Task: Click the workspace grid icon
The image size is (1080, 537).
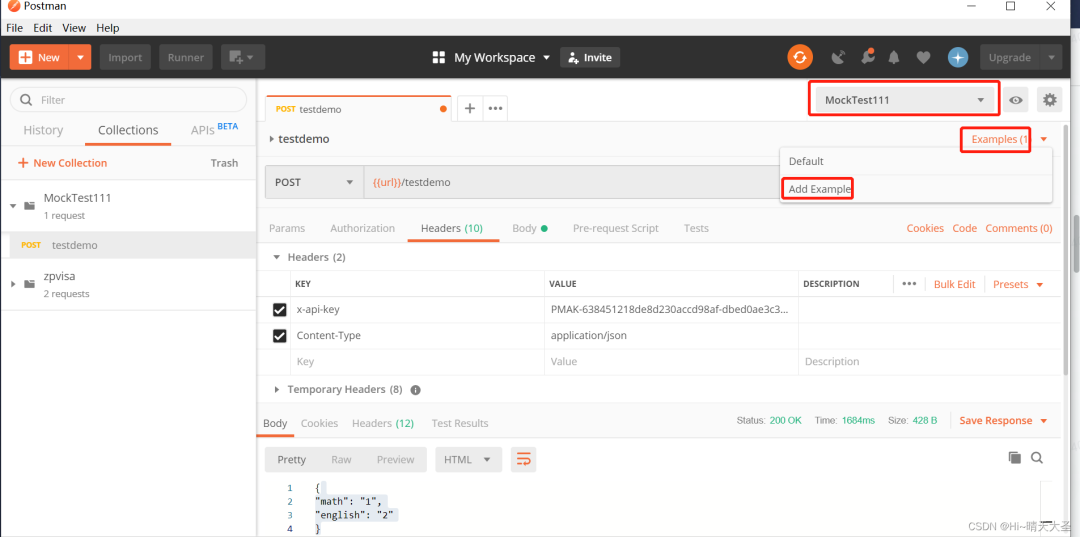Action: pyautogui.click(x=438, y=57)
